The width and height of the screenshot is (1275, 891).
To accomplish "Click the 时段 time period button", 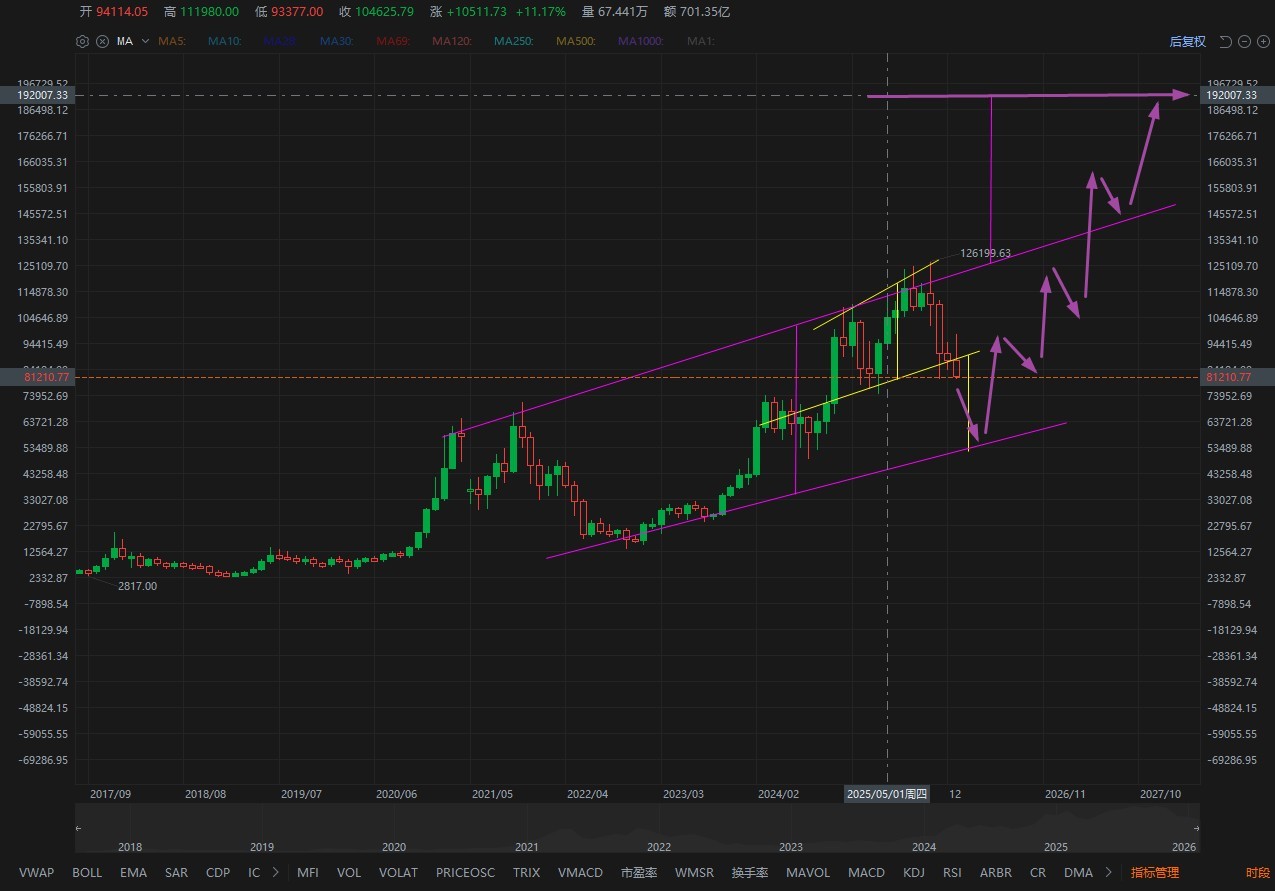I will [x=1258, y=872].
